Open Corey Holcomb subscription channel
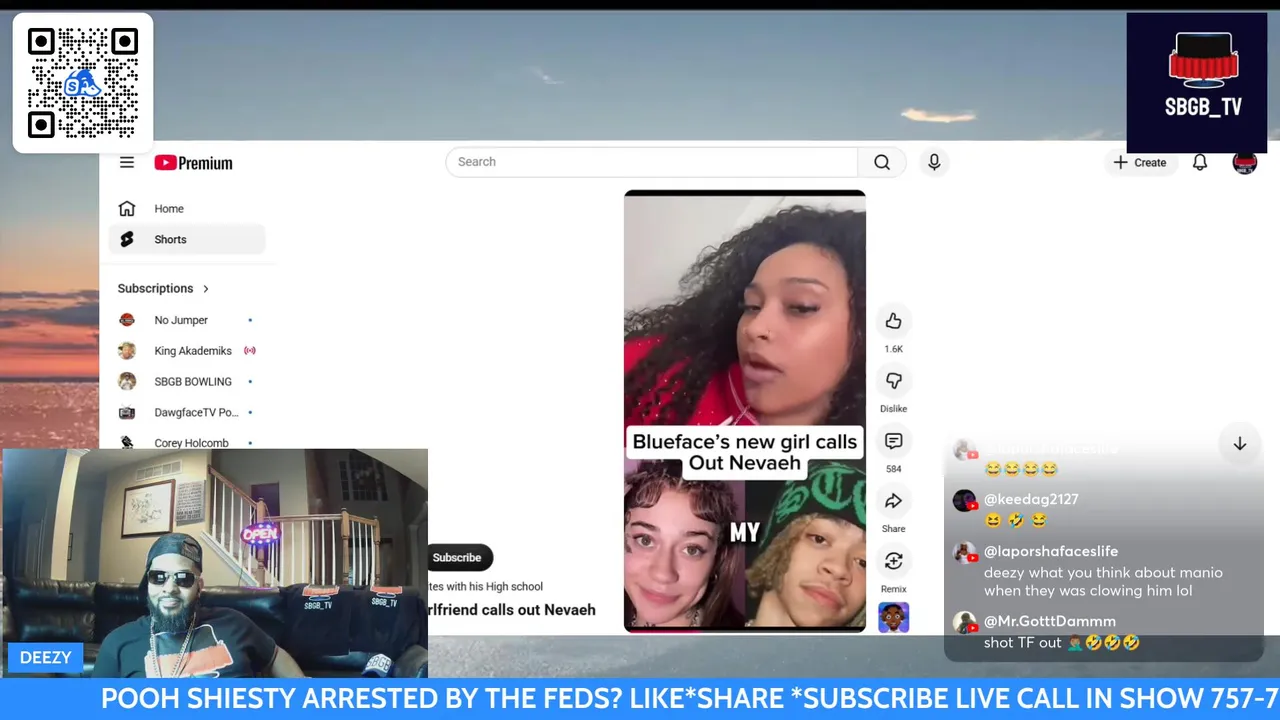The width and height of the screenshot is (1280, 720). (x=186, y=442)
